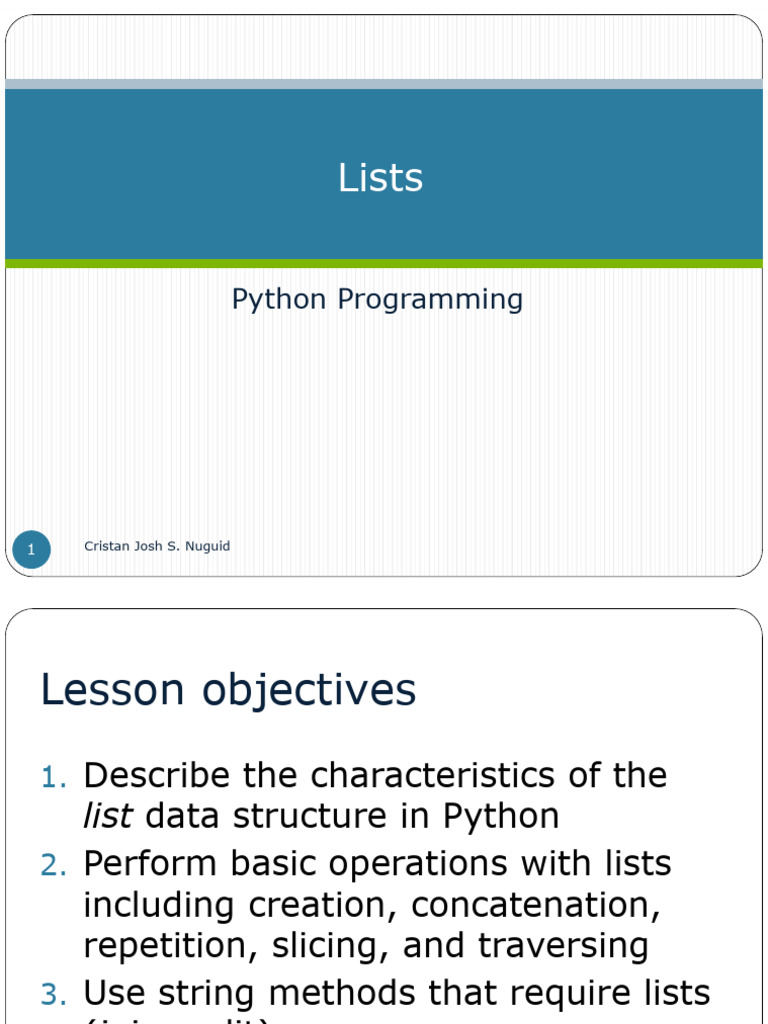Click the "Python Programming" subtitle text
The height and width of the screenshot is (1024, 768).
coord(377,299)
